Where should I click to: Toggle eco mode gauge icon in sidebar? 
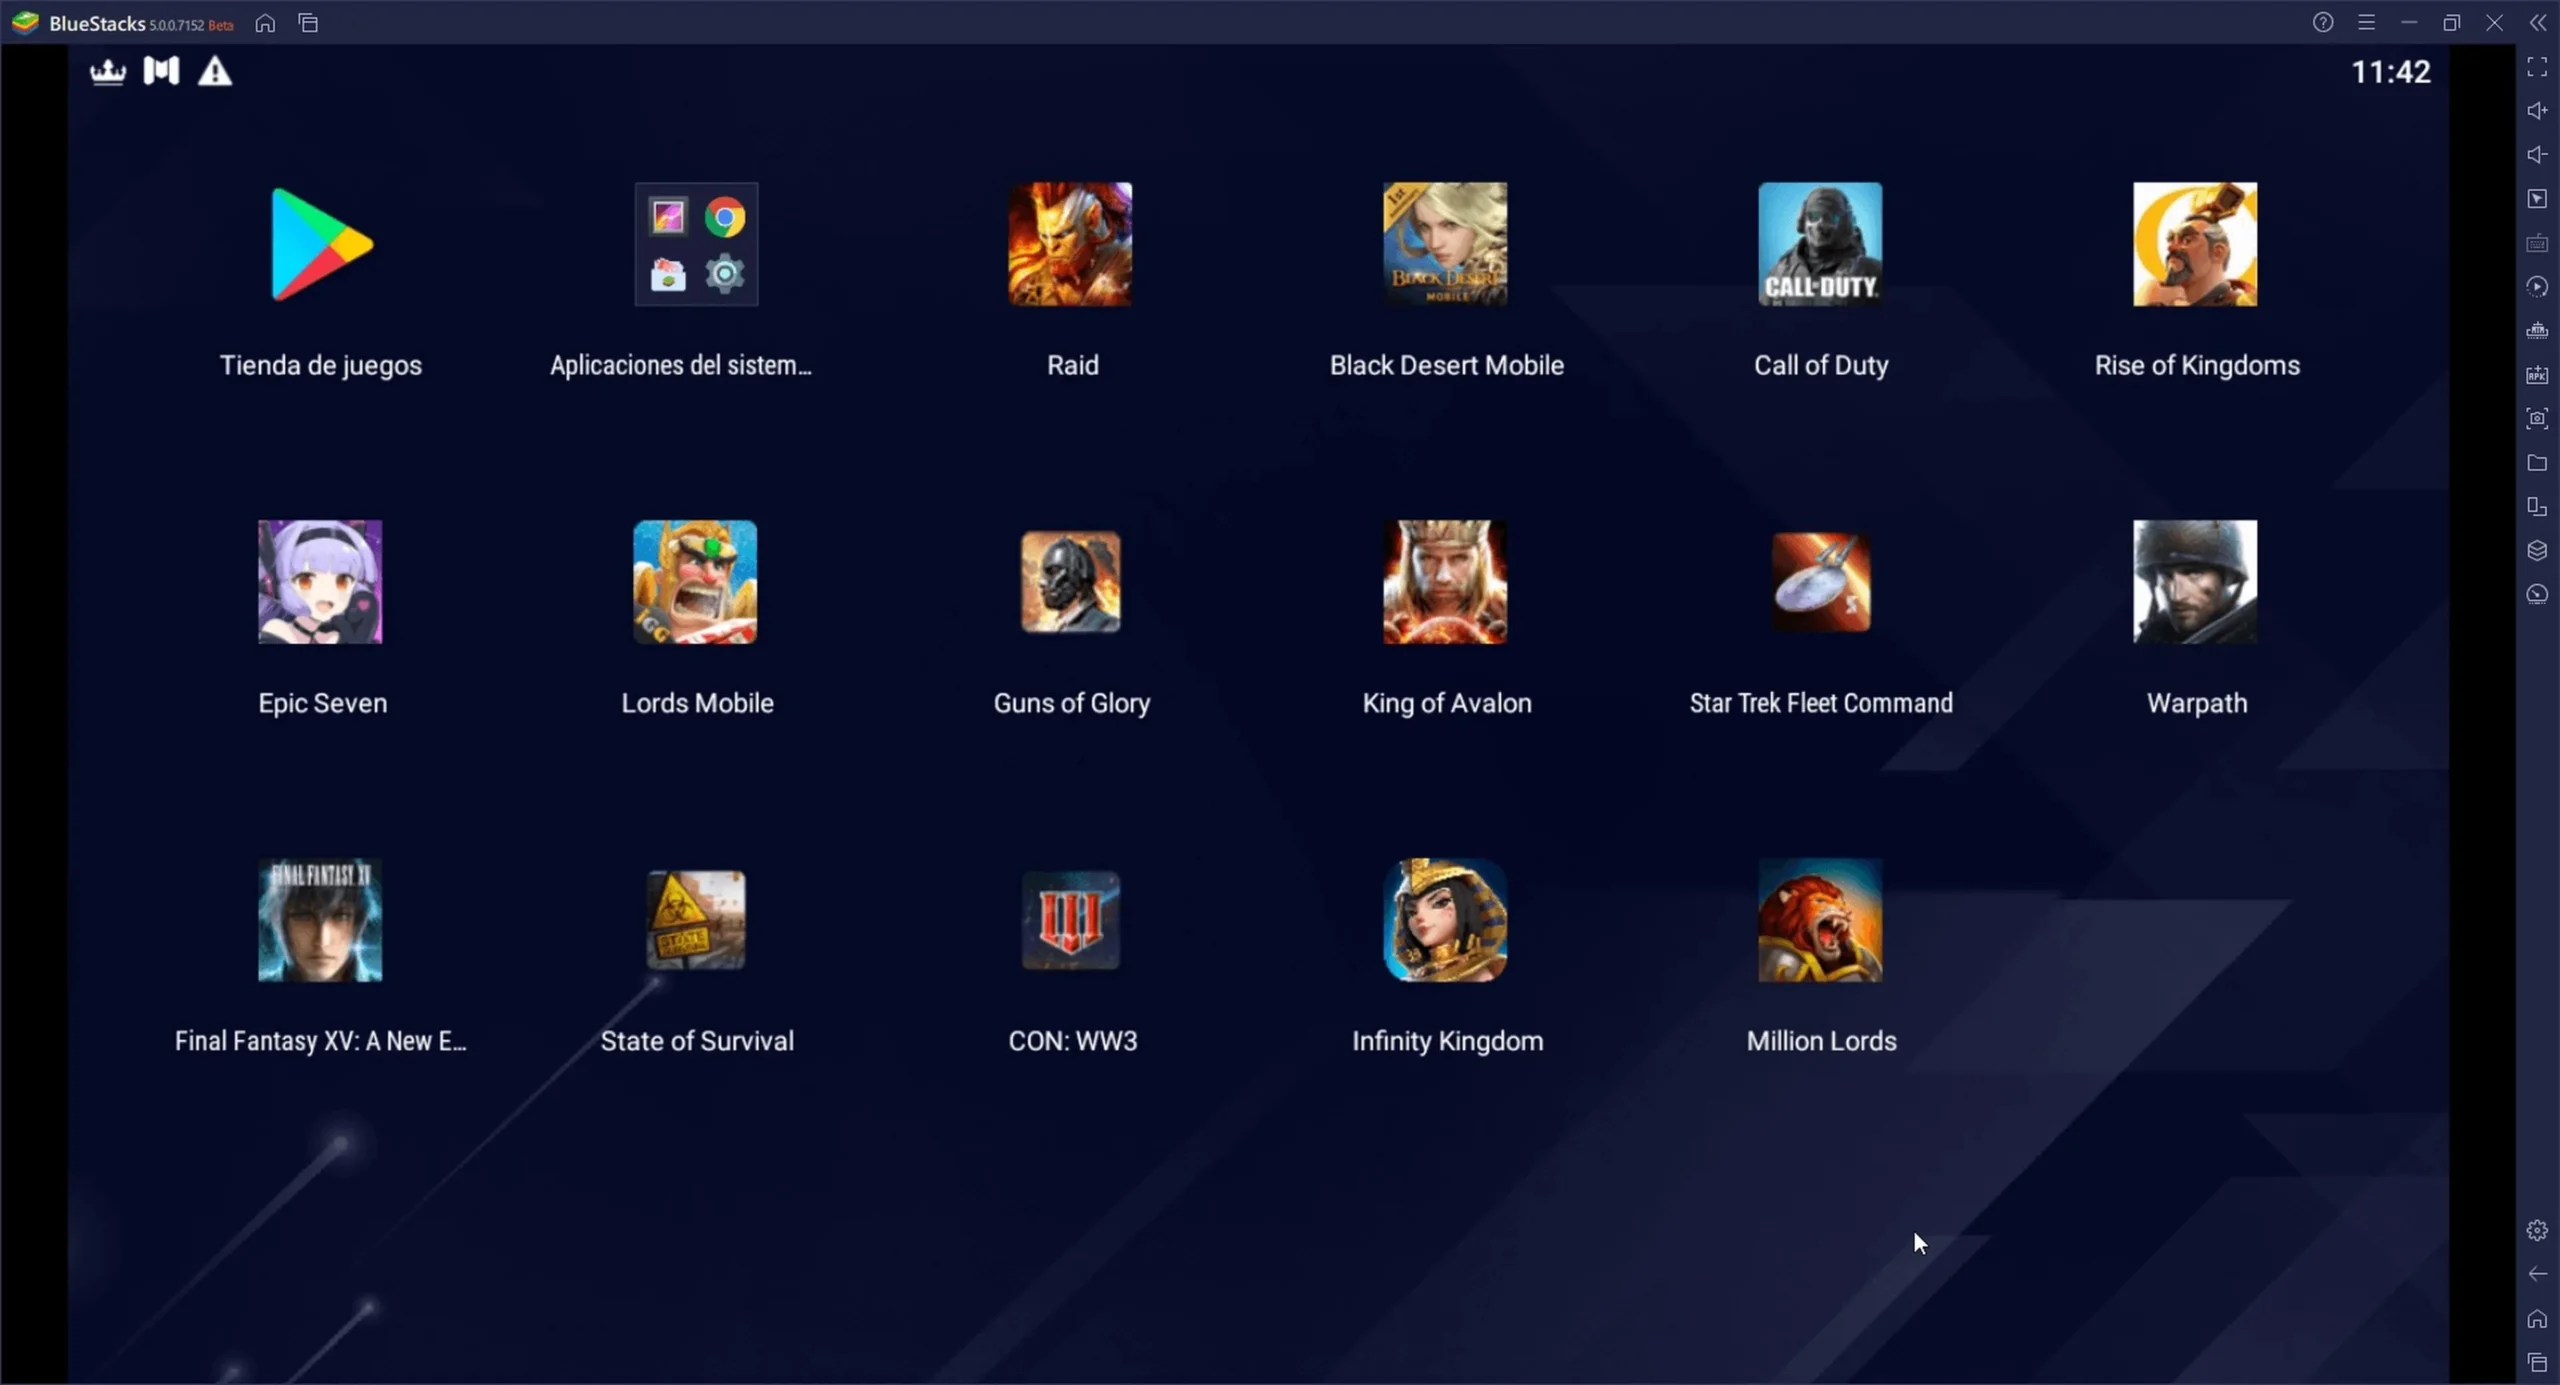point(2537,595)
